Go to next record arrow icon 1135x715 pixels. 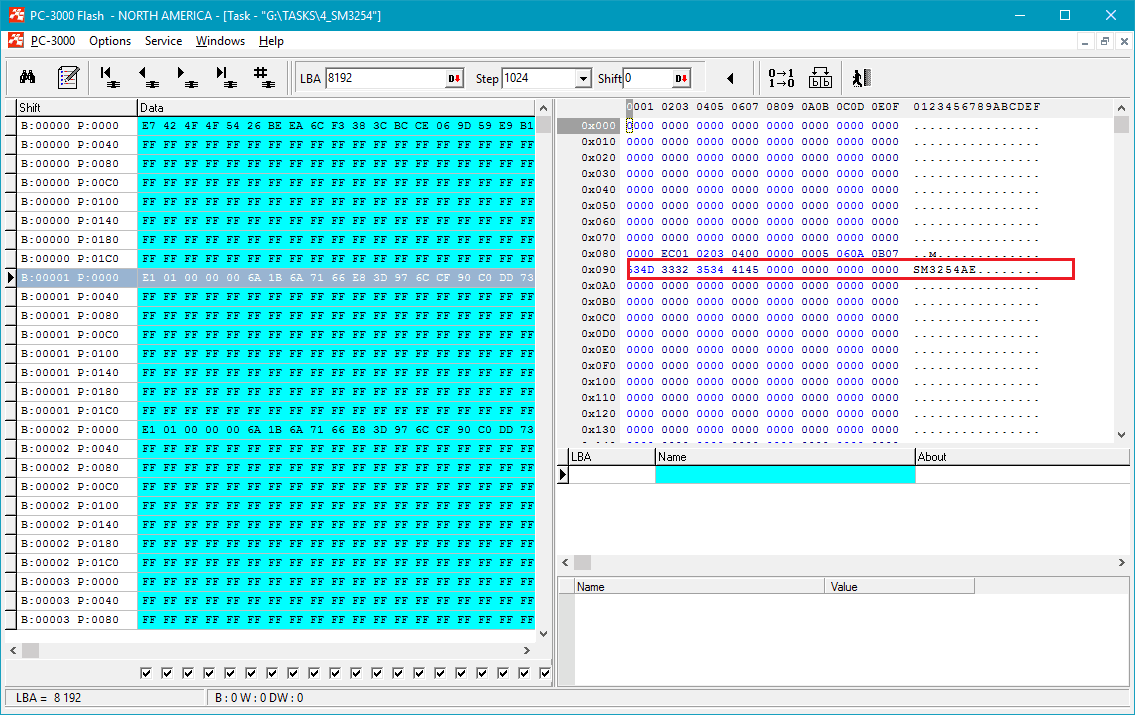pos(187,77)
